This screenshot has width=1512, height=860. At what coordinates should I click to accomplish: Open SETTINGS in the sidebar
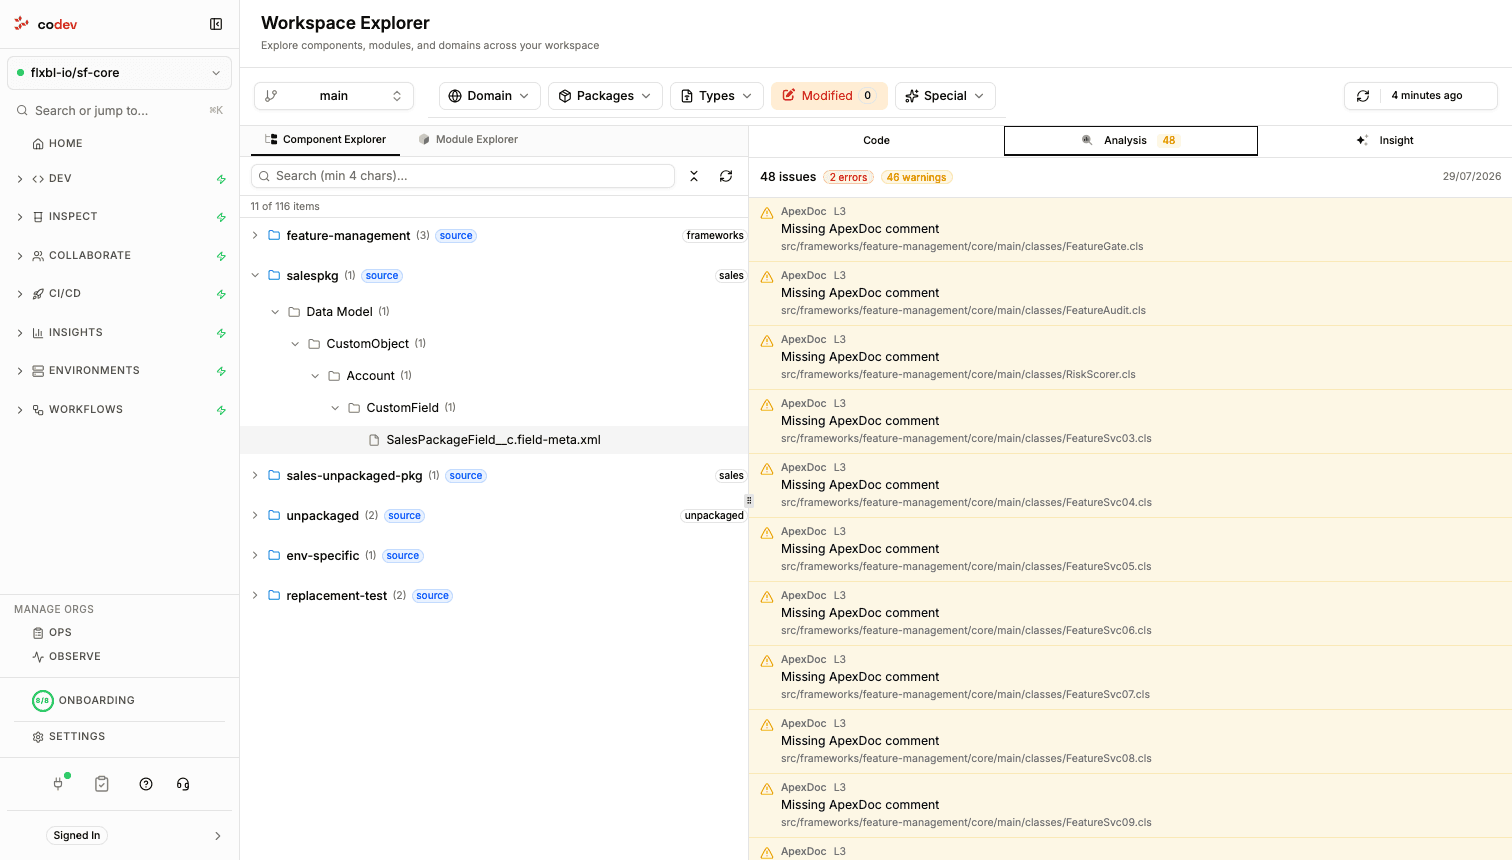[x=69, y=737]
